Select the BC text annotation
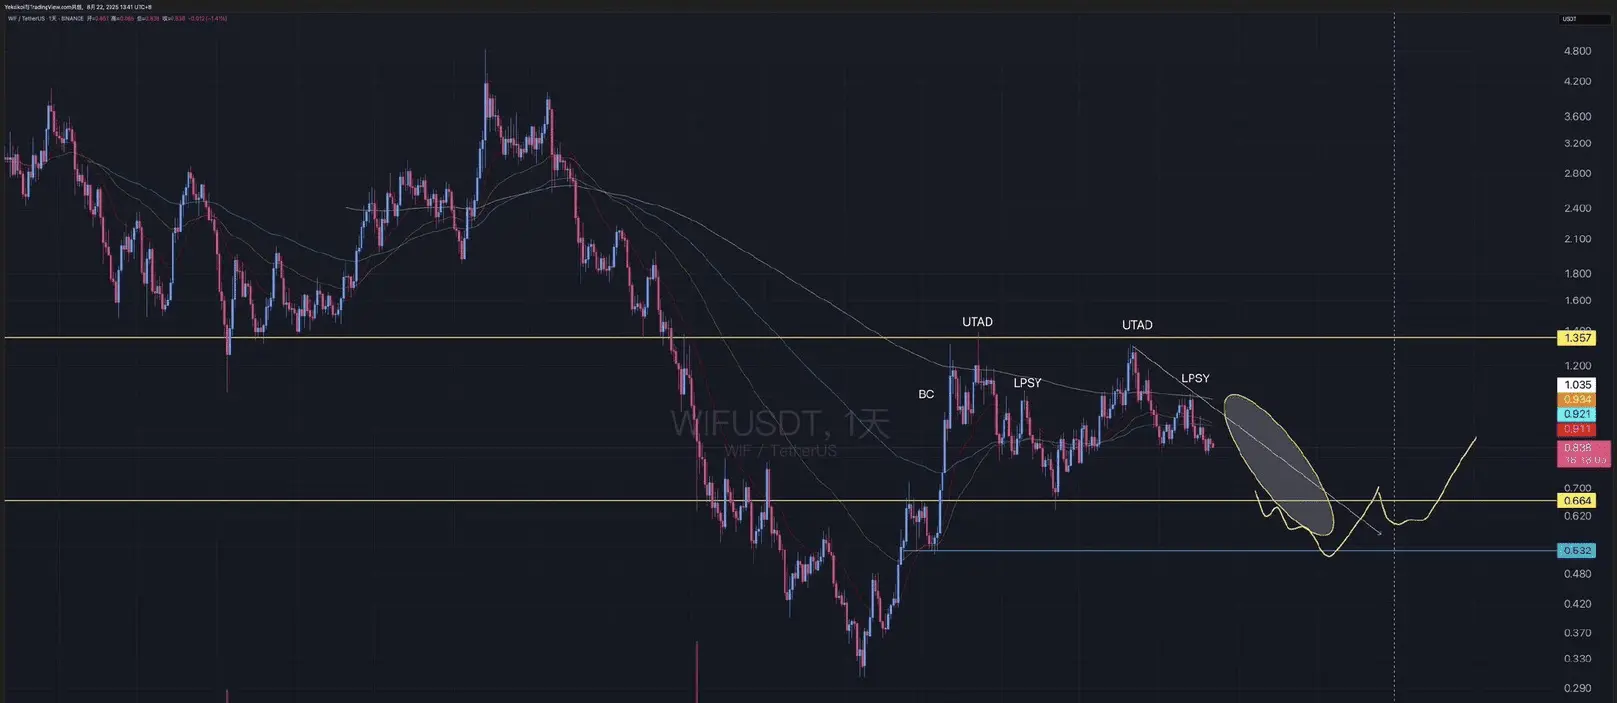This screenshot has width=1617, height=703. coord(926,394)
